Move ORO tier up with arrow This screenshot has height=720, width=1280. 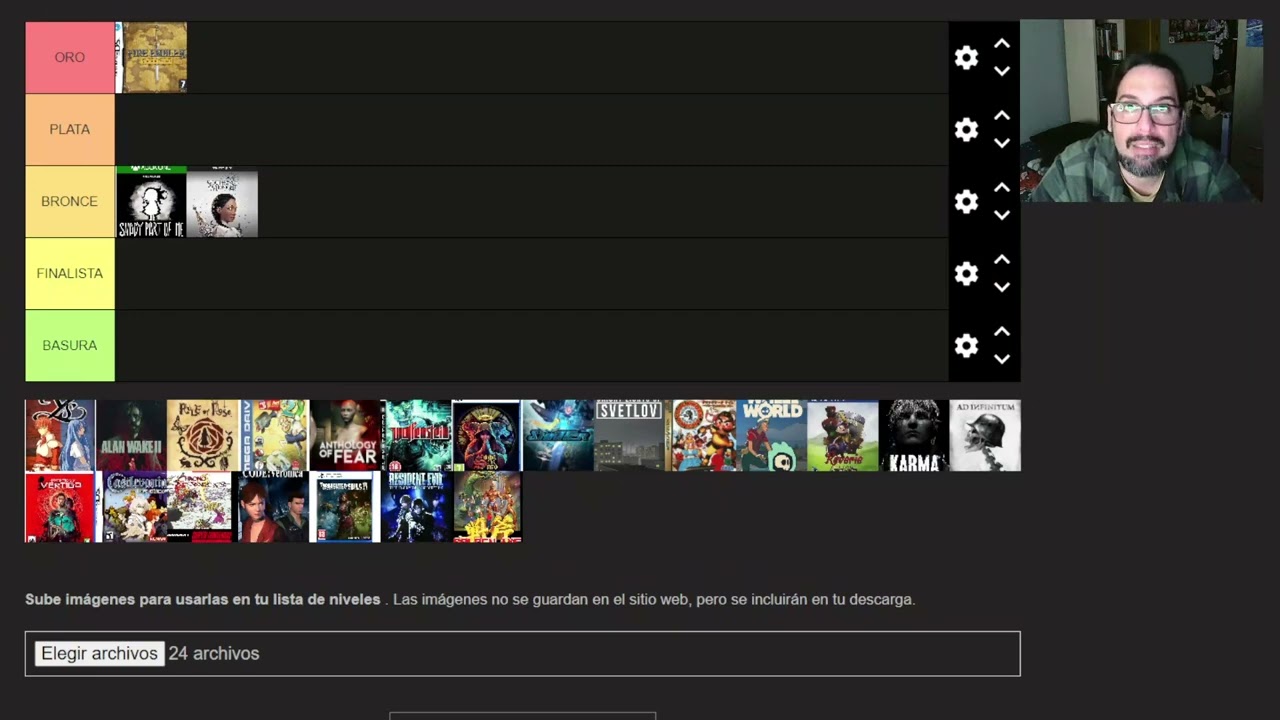coord(1001,44)
